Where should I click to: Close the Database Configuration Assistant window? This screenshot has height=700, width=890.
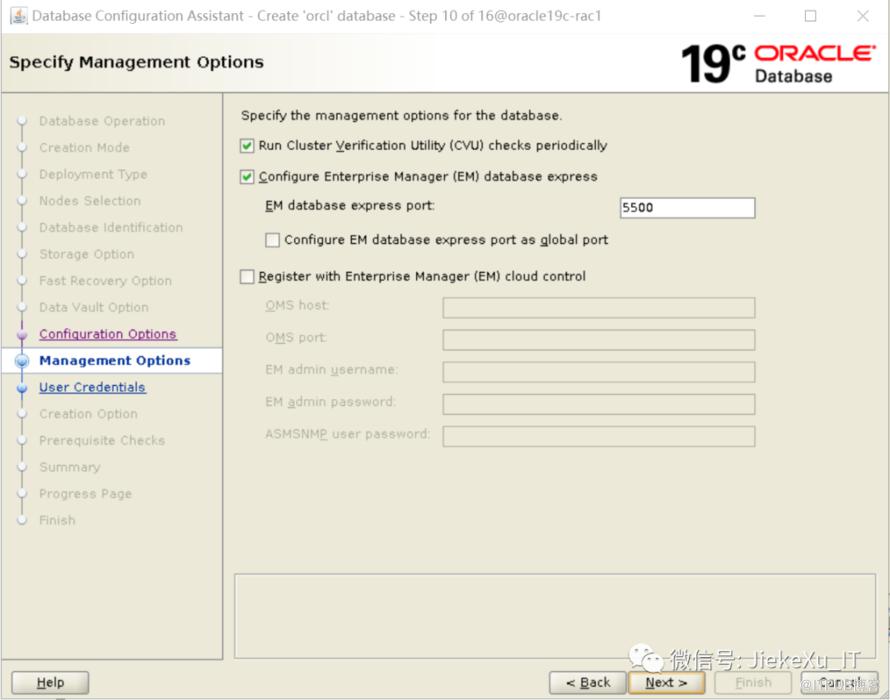862,16
